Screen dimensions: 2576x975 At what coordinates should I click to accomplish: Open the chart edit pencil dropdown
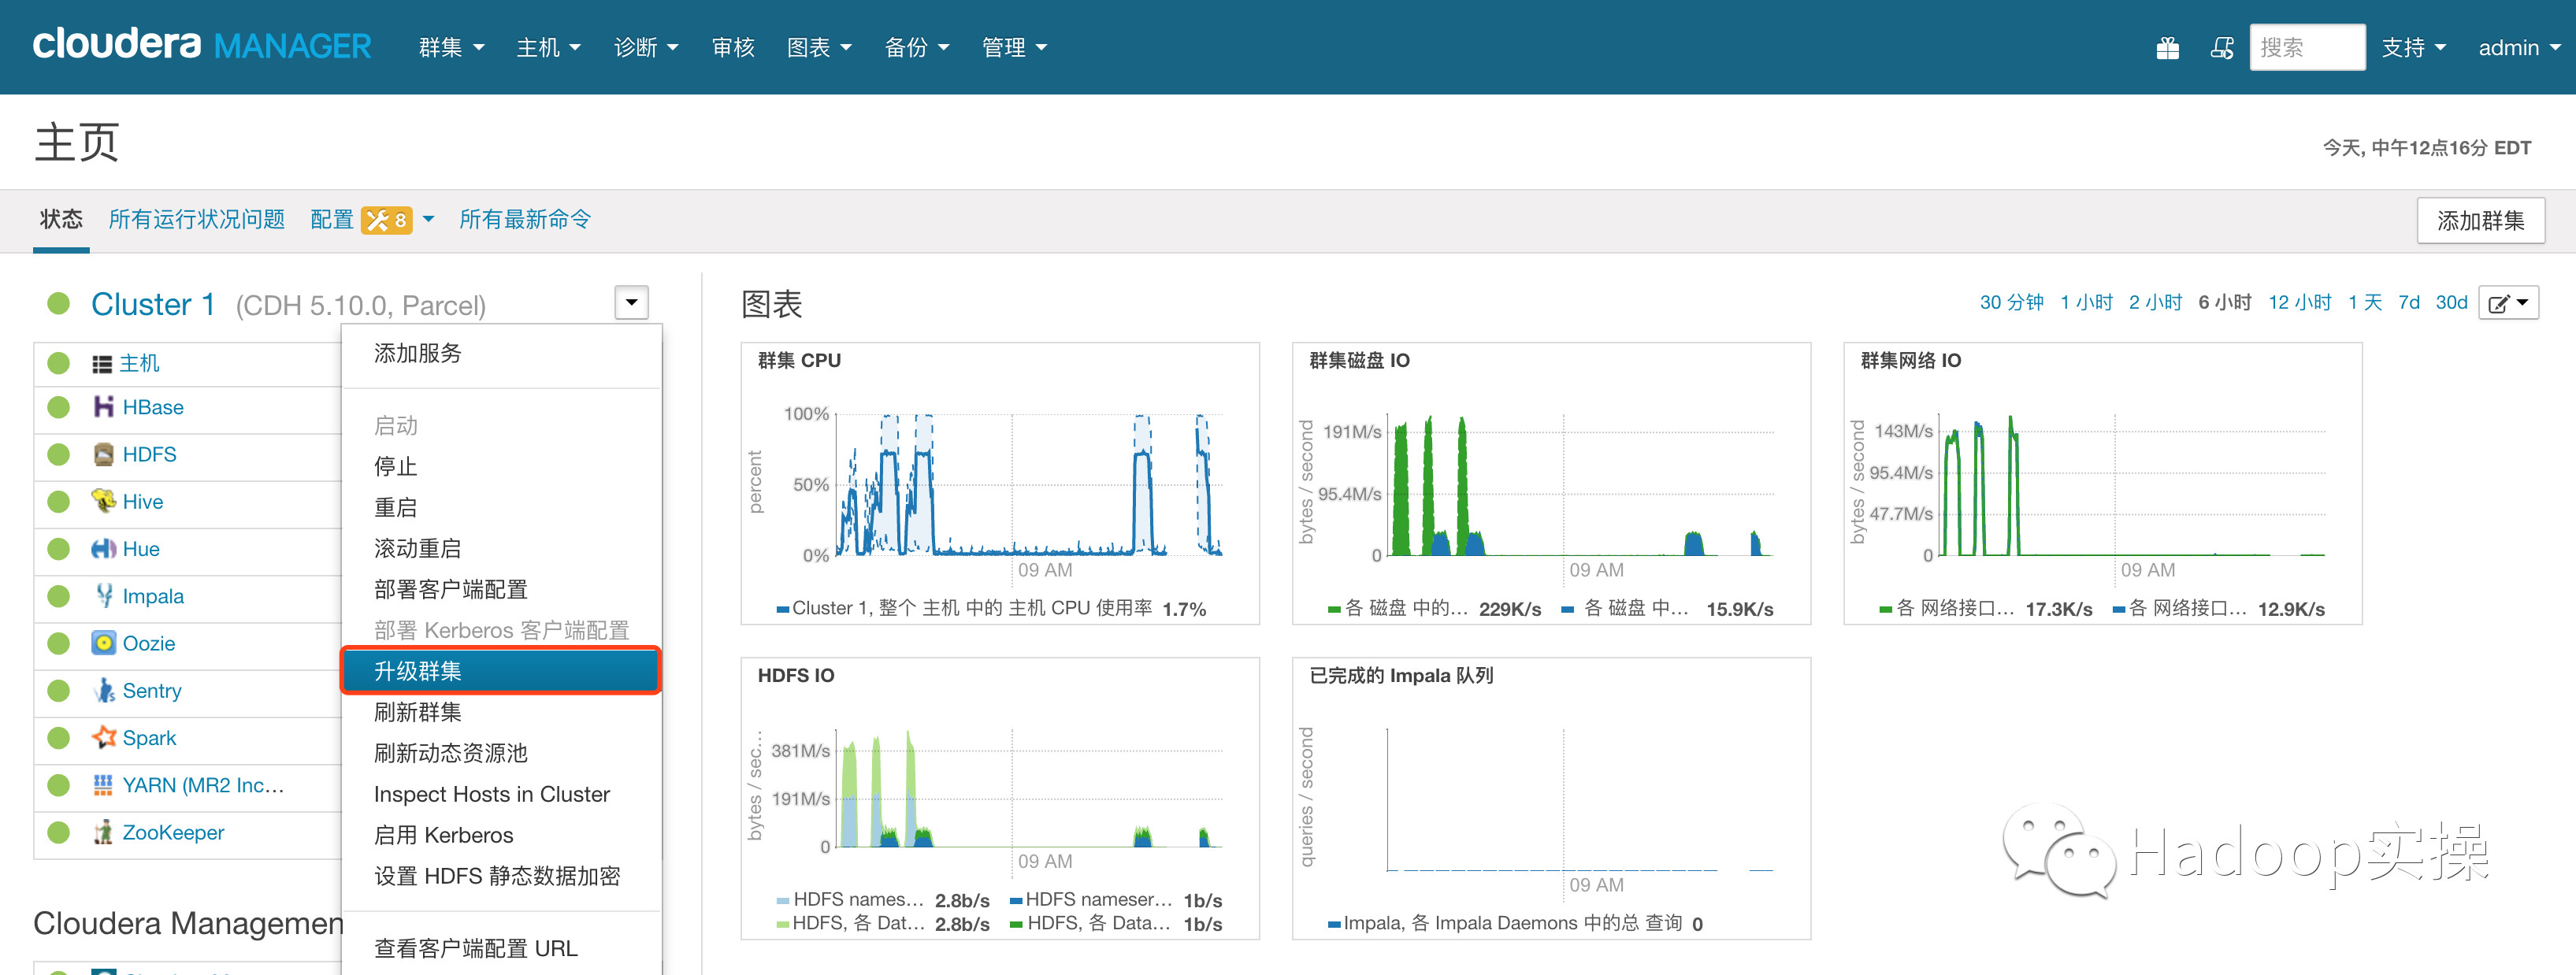[2509, 303]
